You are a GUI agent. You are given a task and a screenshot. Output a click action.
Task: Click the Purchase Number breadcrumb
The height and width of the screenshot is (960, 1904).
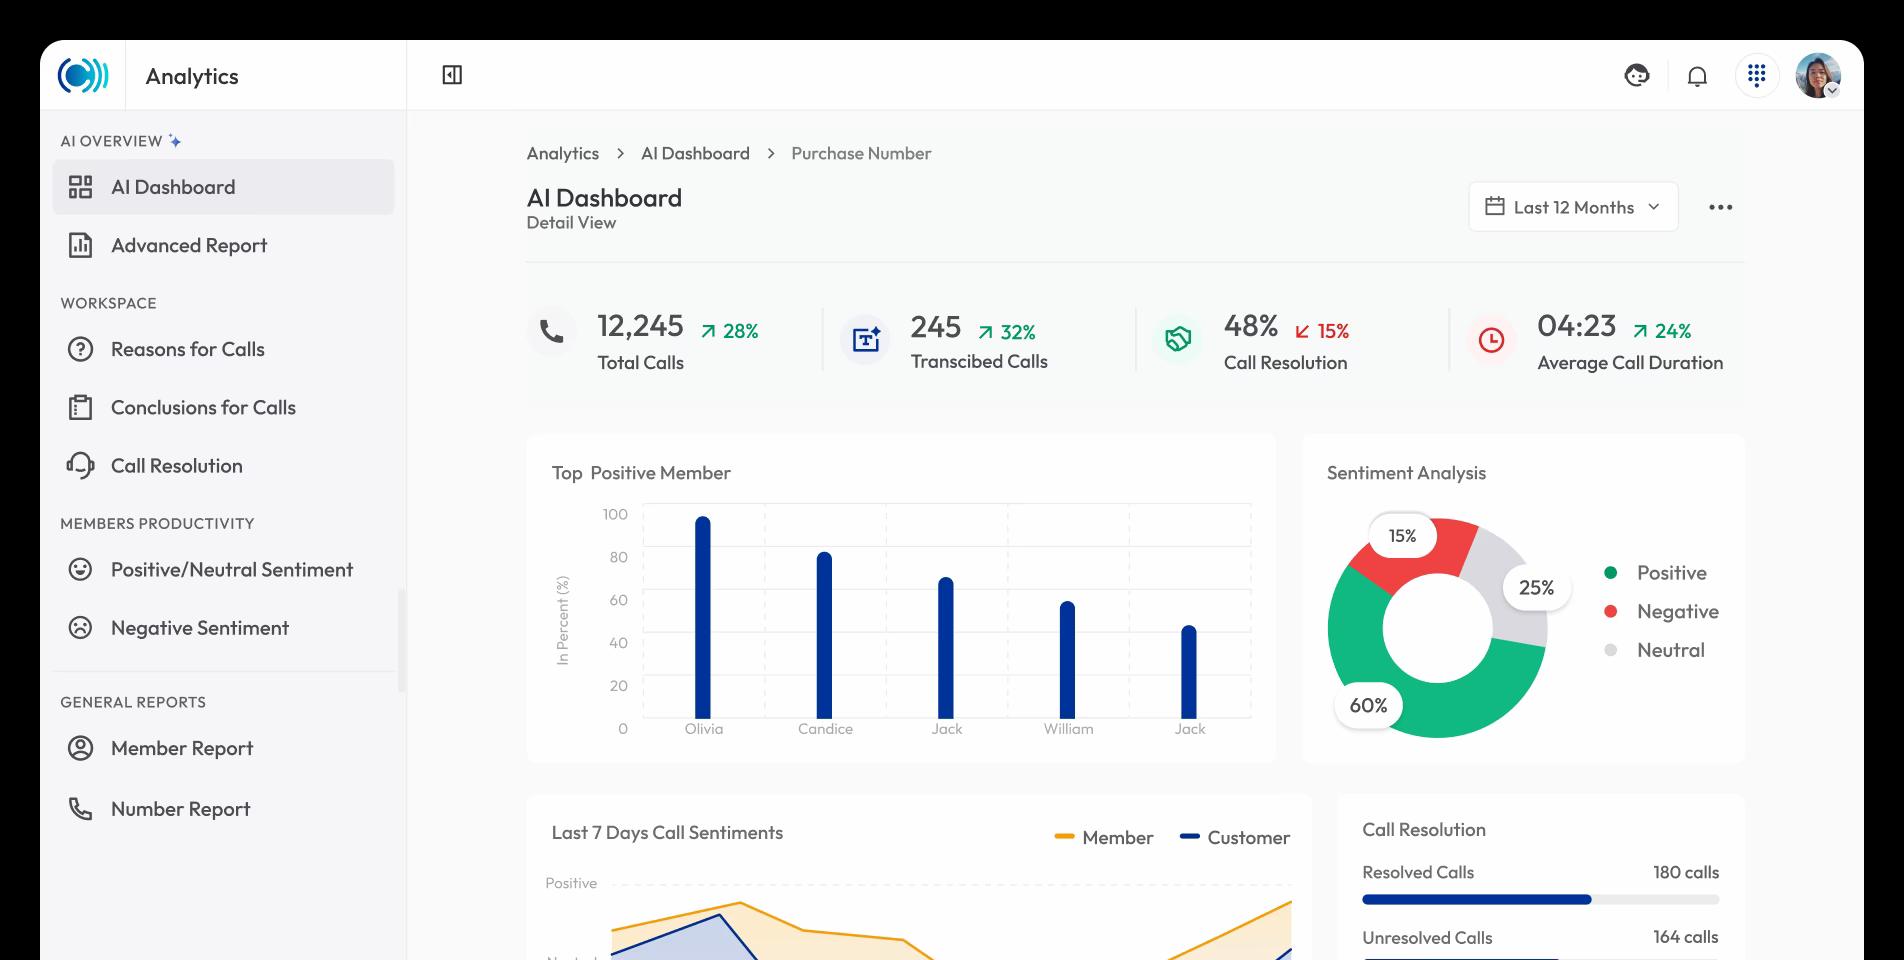tap(861, 153)
